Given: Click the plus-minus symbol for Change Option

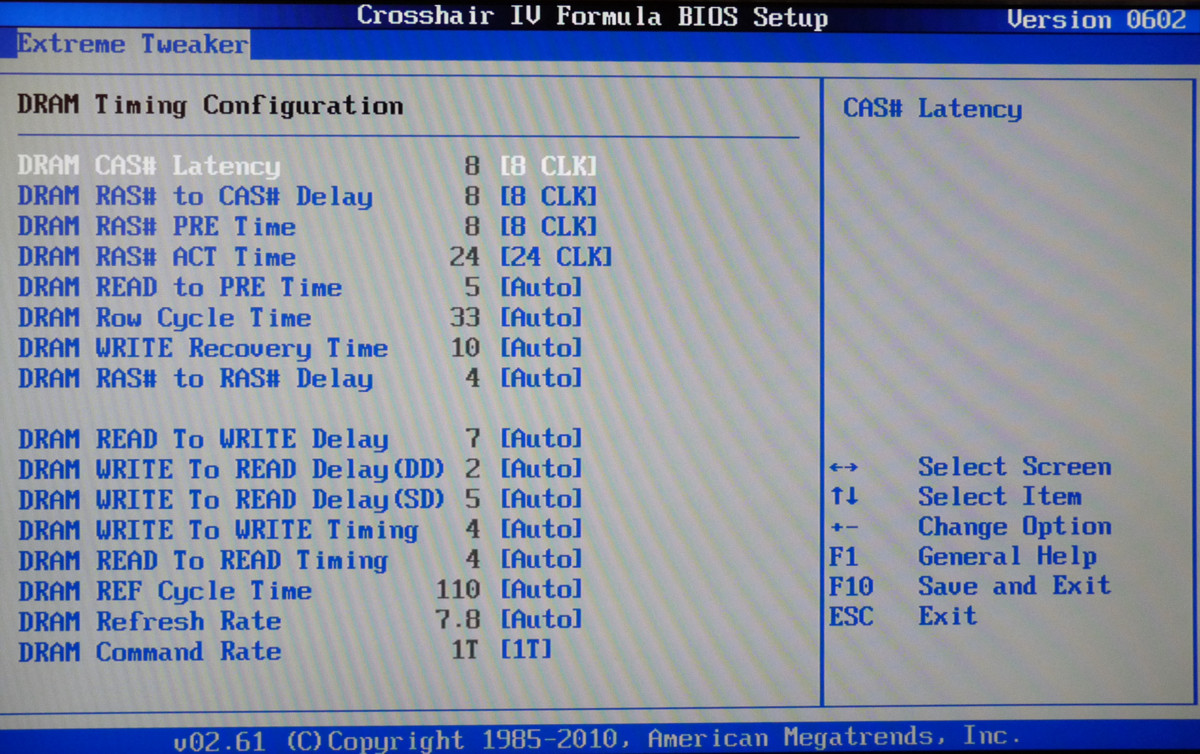Looking at the screenshot, I should (844, 527).
